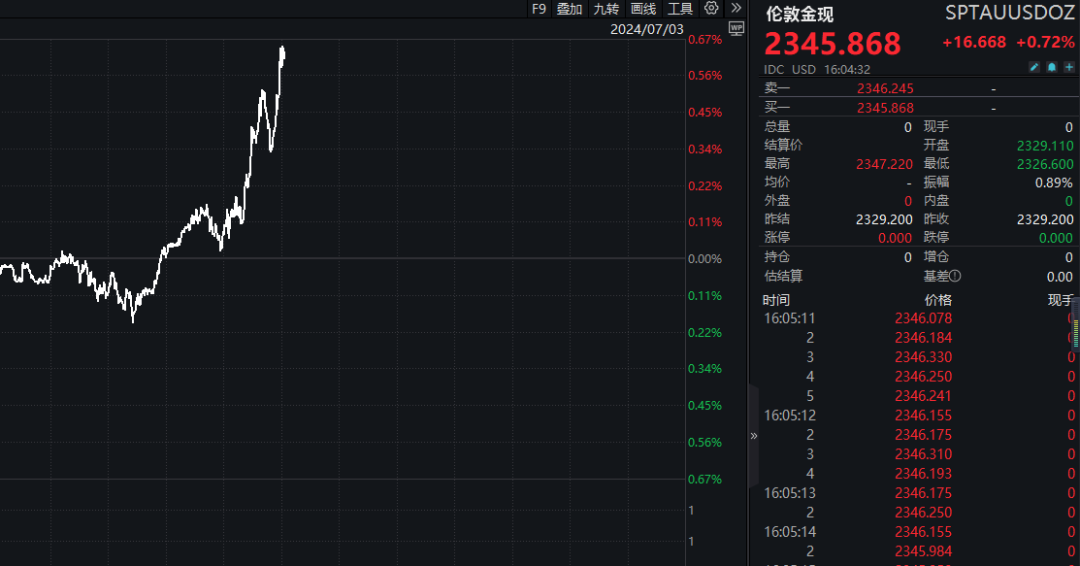The height and width of the screenshot is (566, 1080).
Task: Click the SPTAUUSDOZ ticker code
Action: coord(1010,13)
